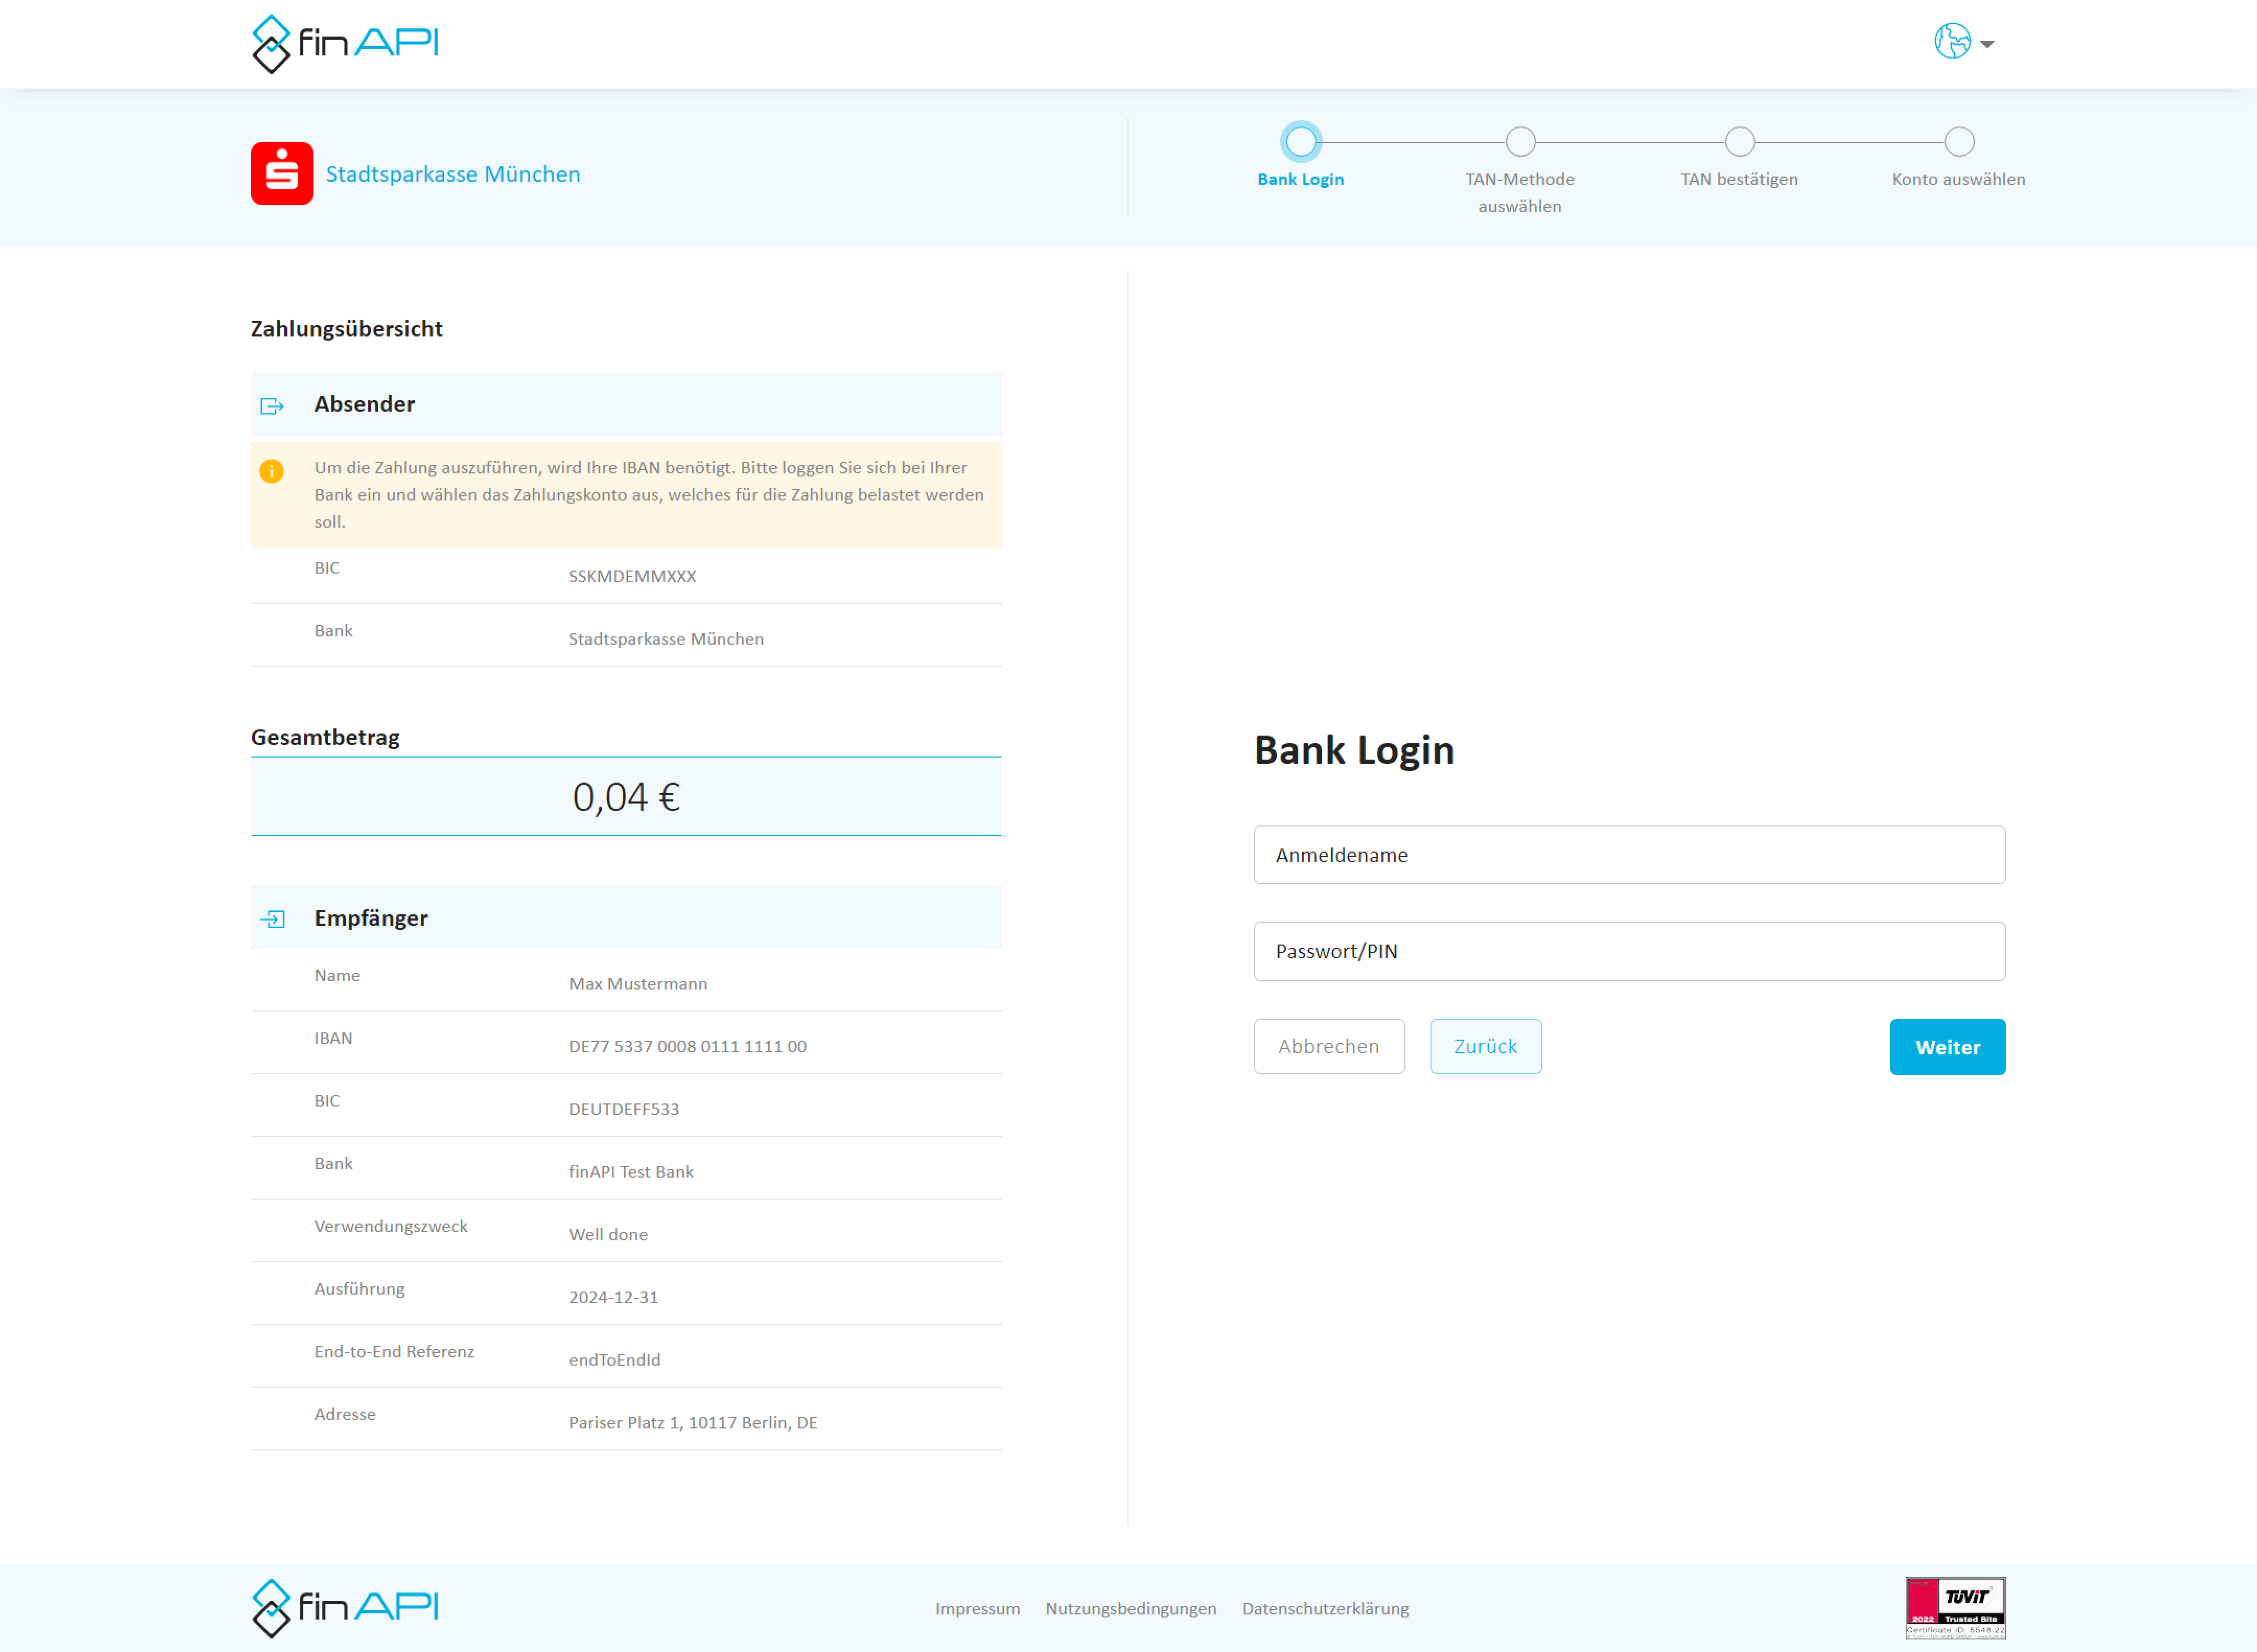Click the Konto auswählen step label
2257x1652 pixels.
(x=1957, y=179)
